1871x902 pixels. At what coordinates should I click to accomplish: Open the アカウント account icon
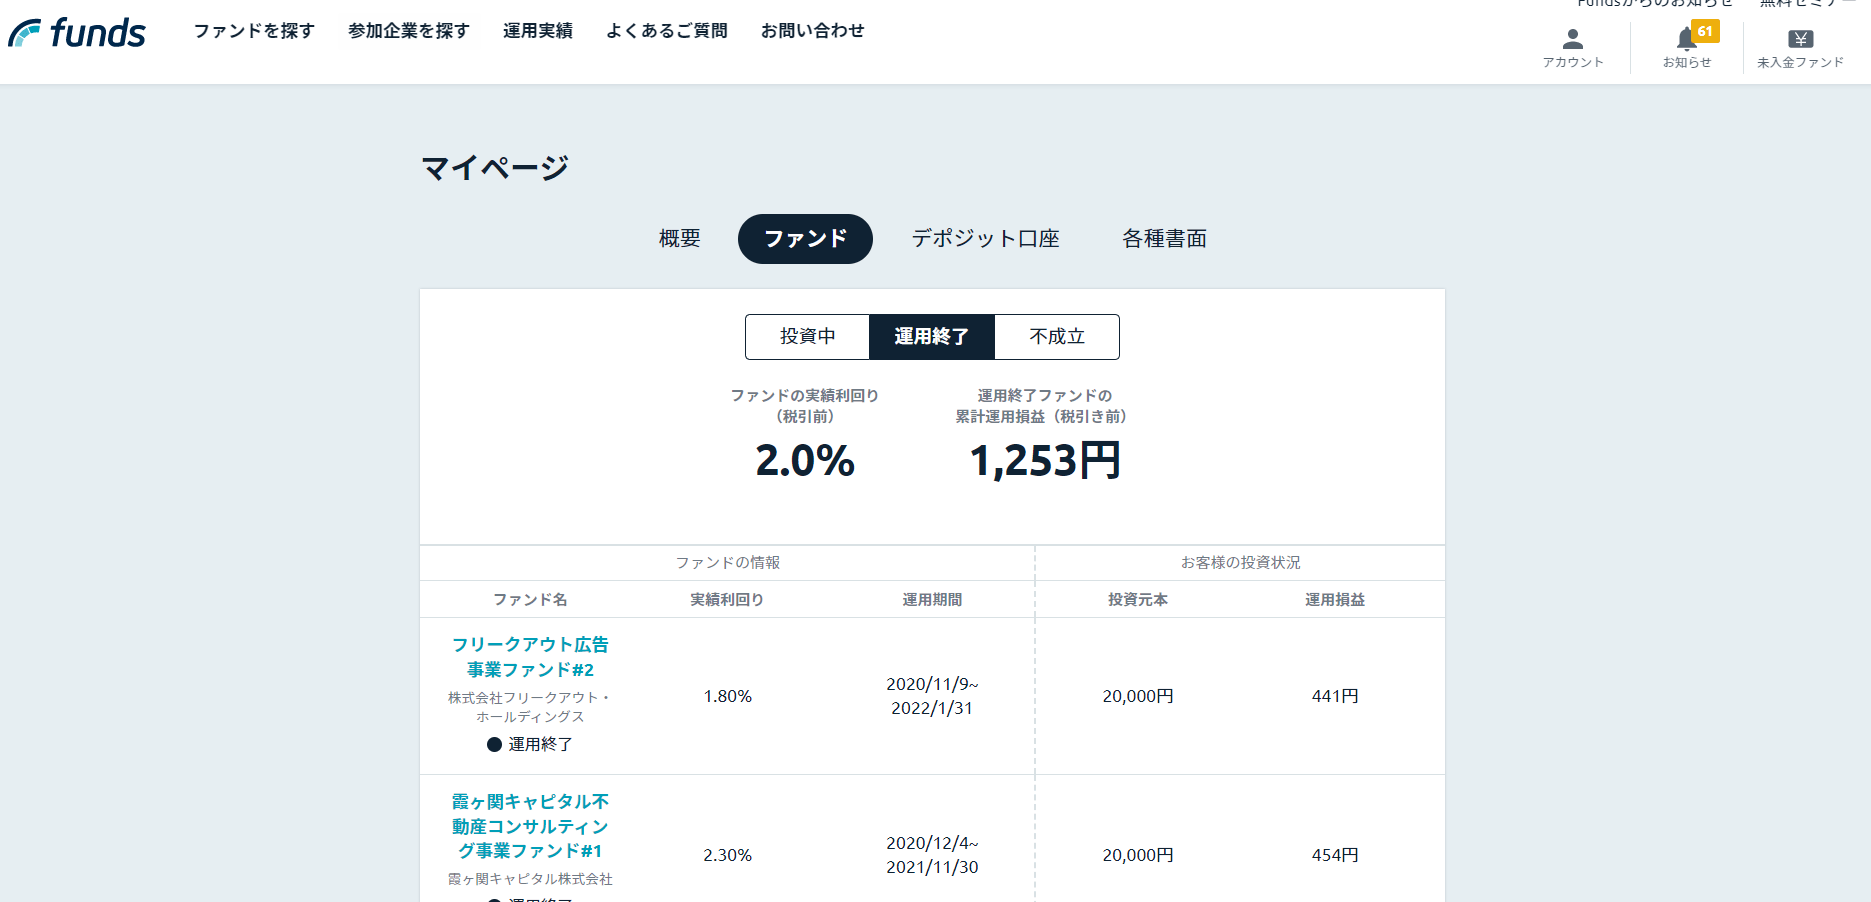1573,47
